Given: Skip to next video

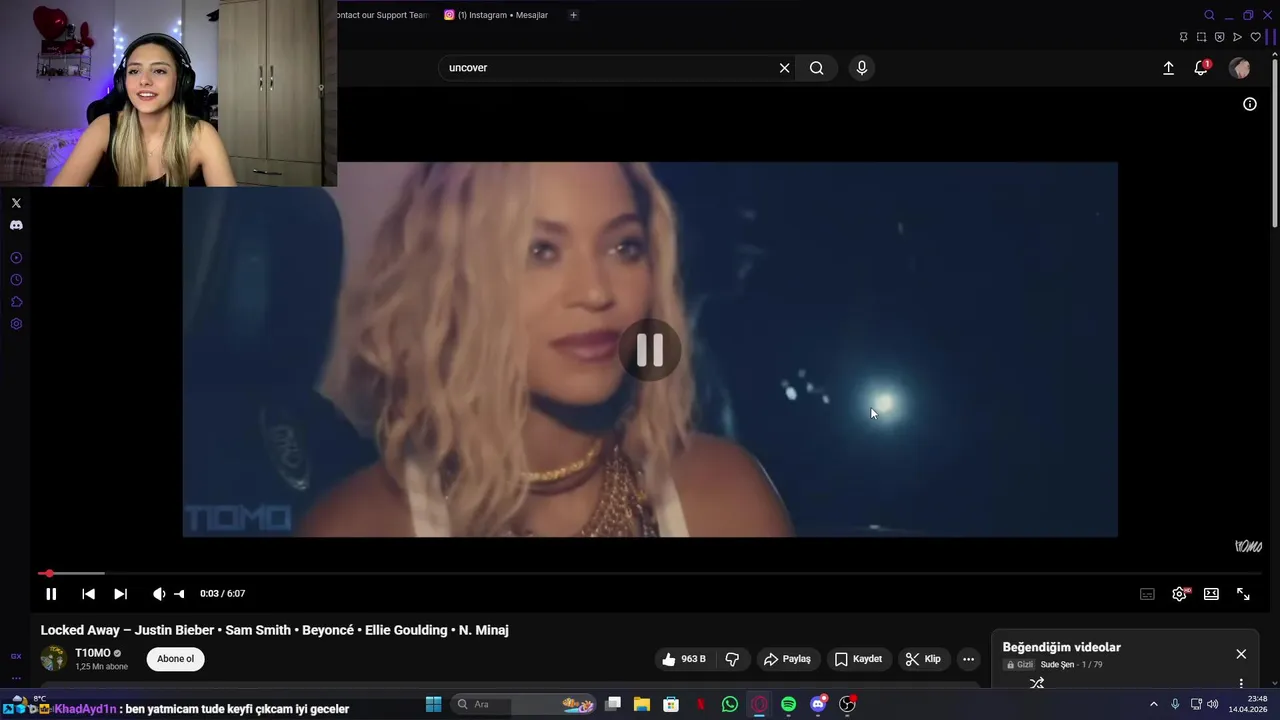Looking at the screenshot, I should pos(120,594).
